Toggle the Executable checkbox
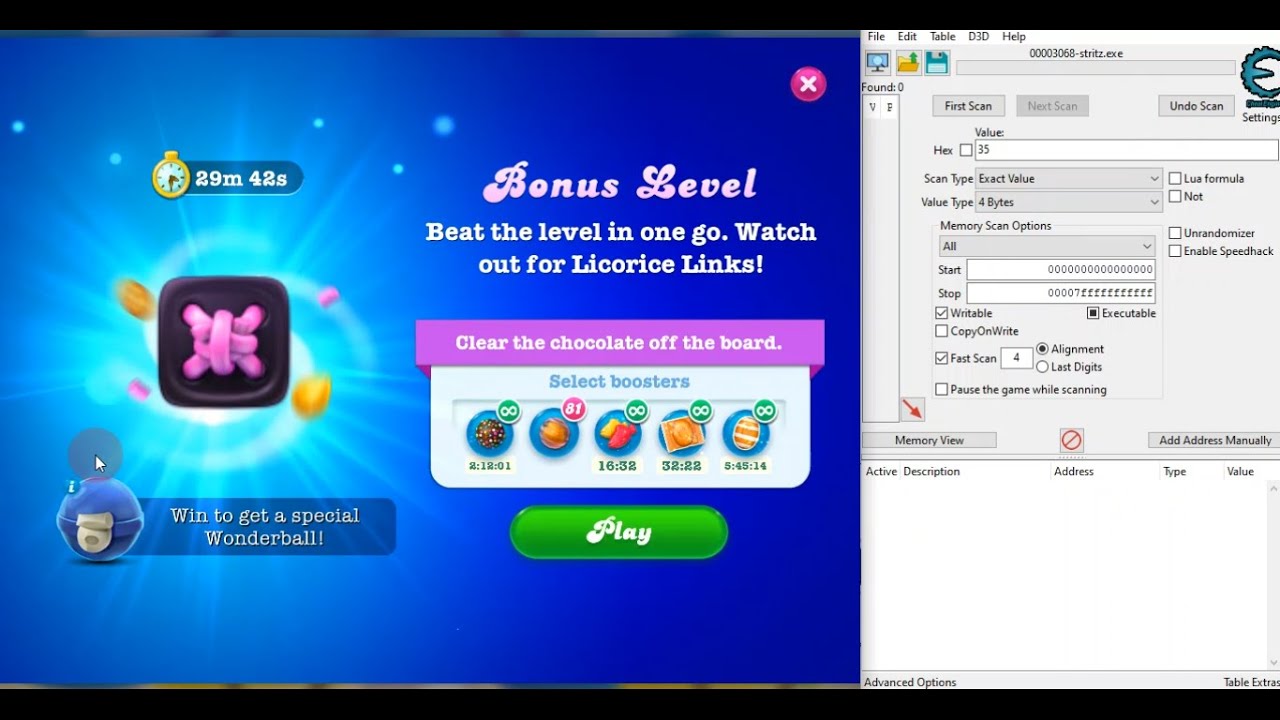 pos(1093,313)
